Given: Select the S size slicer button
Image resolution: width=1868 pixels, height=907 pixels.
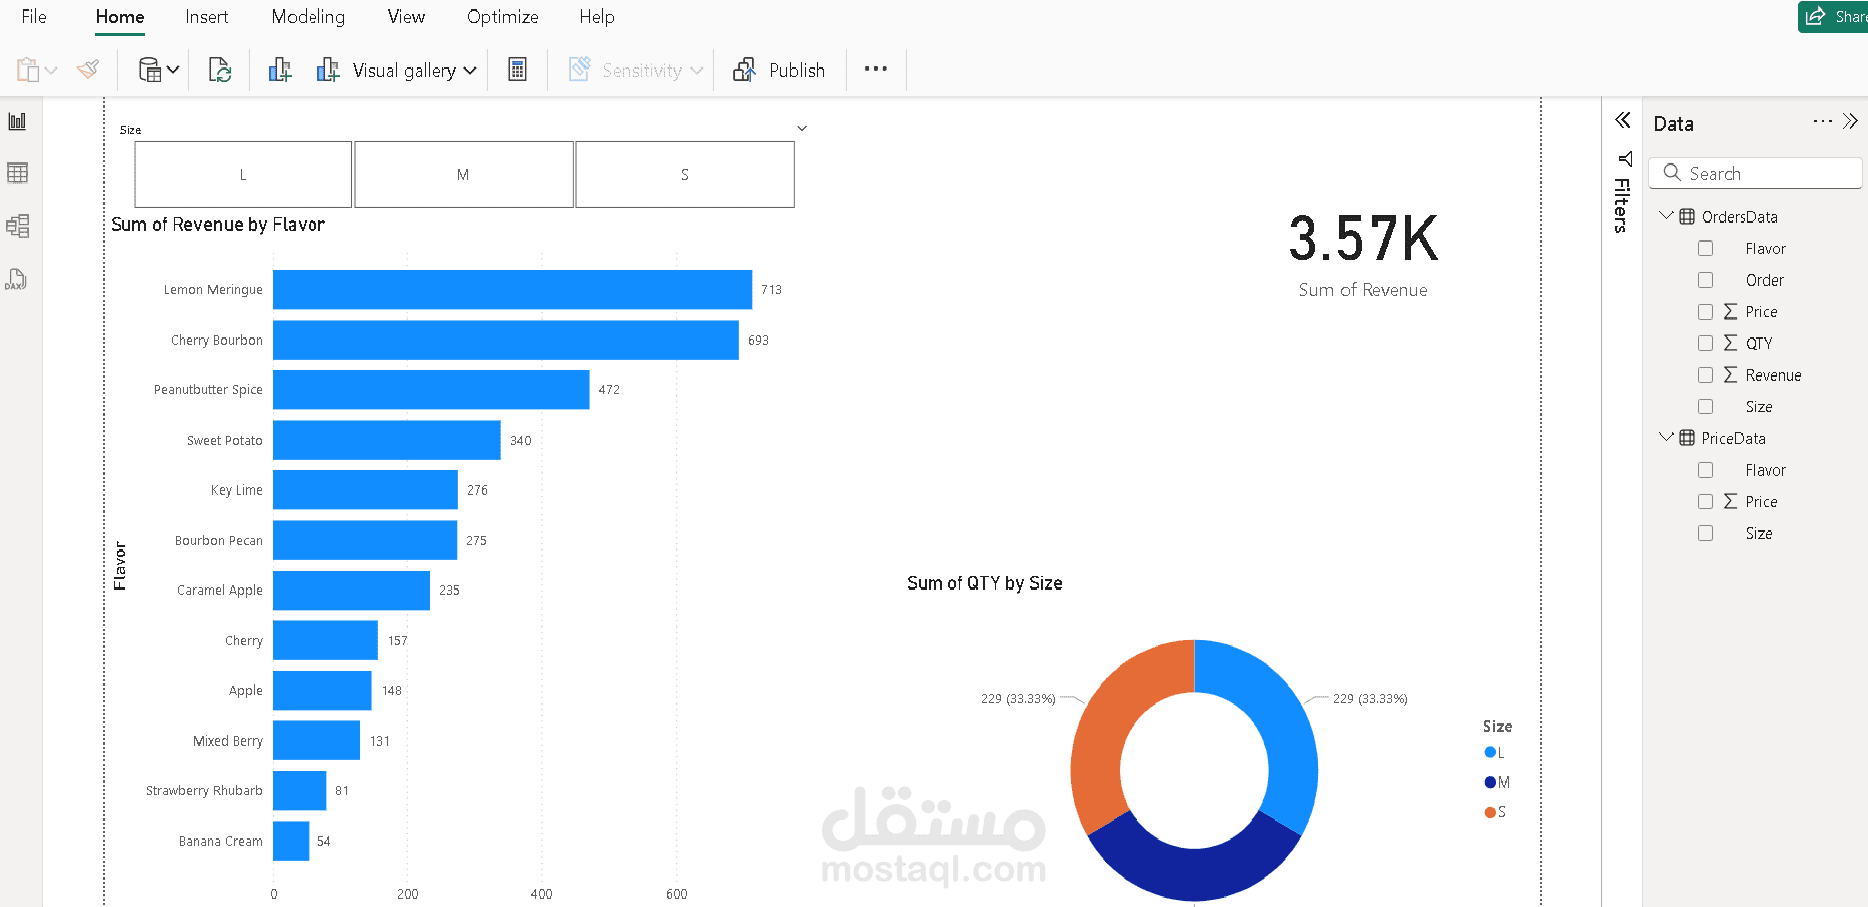Looking at the screenshot, I should coord(685,174).
